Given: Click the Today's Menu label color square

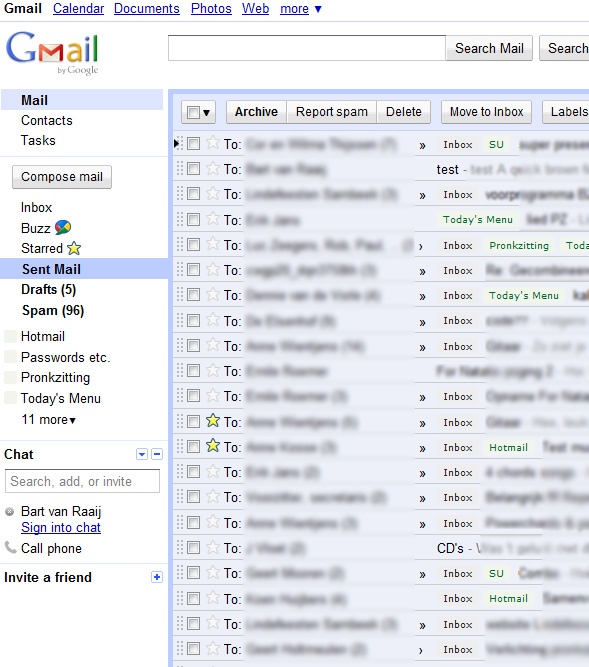Looking at the screenshot, I should tap(10, 398).
